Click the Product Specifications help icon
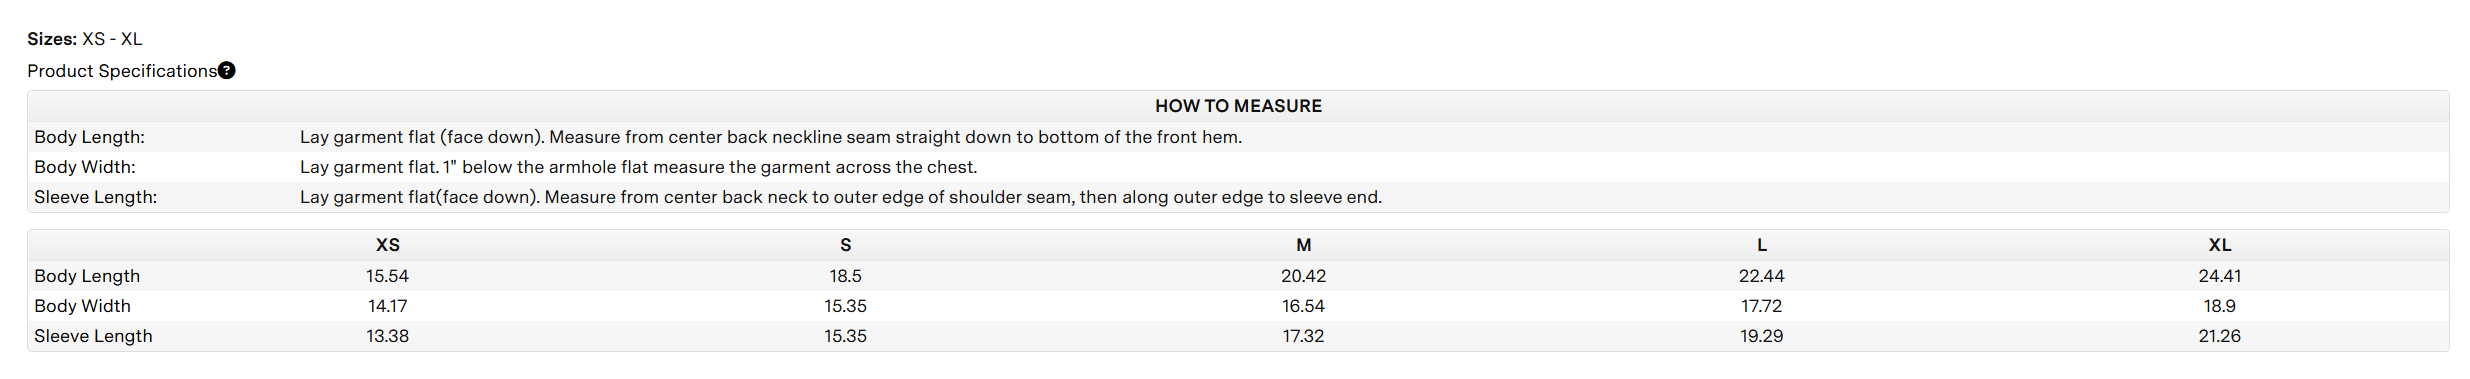Screen dimensions: 2470x379 coord(227,70)
